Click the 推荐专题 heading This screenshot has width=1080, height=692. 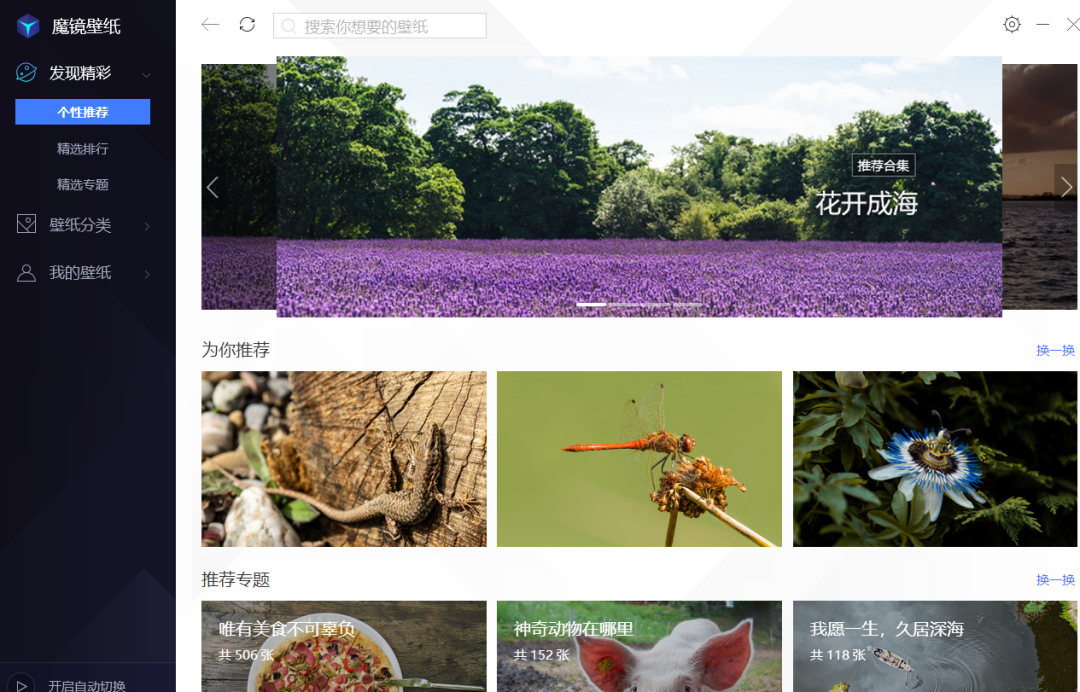[235, 579]
